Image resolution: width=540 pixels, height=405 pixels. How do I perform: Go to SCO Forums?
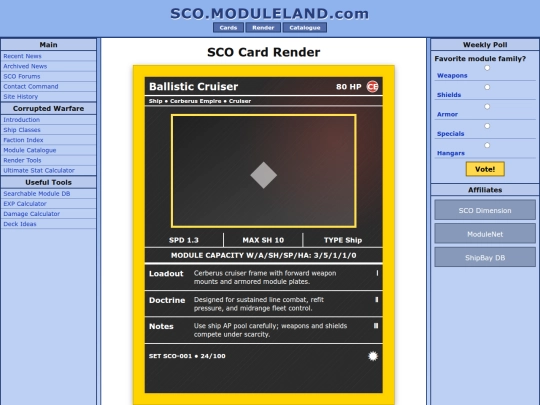click(x=22, y=76)
